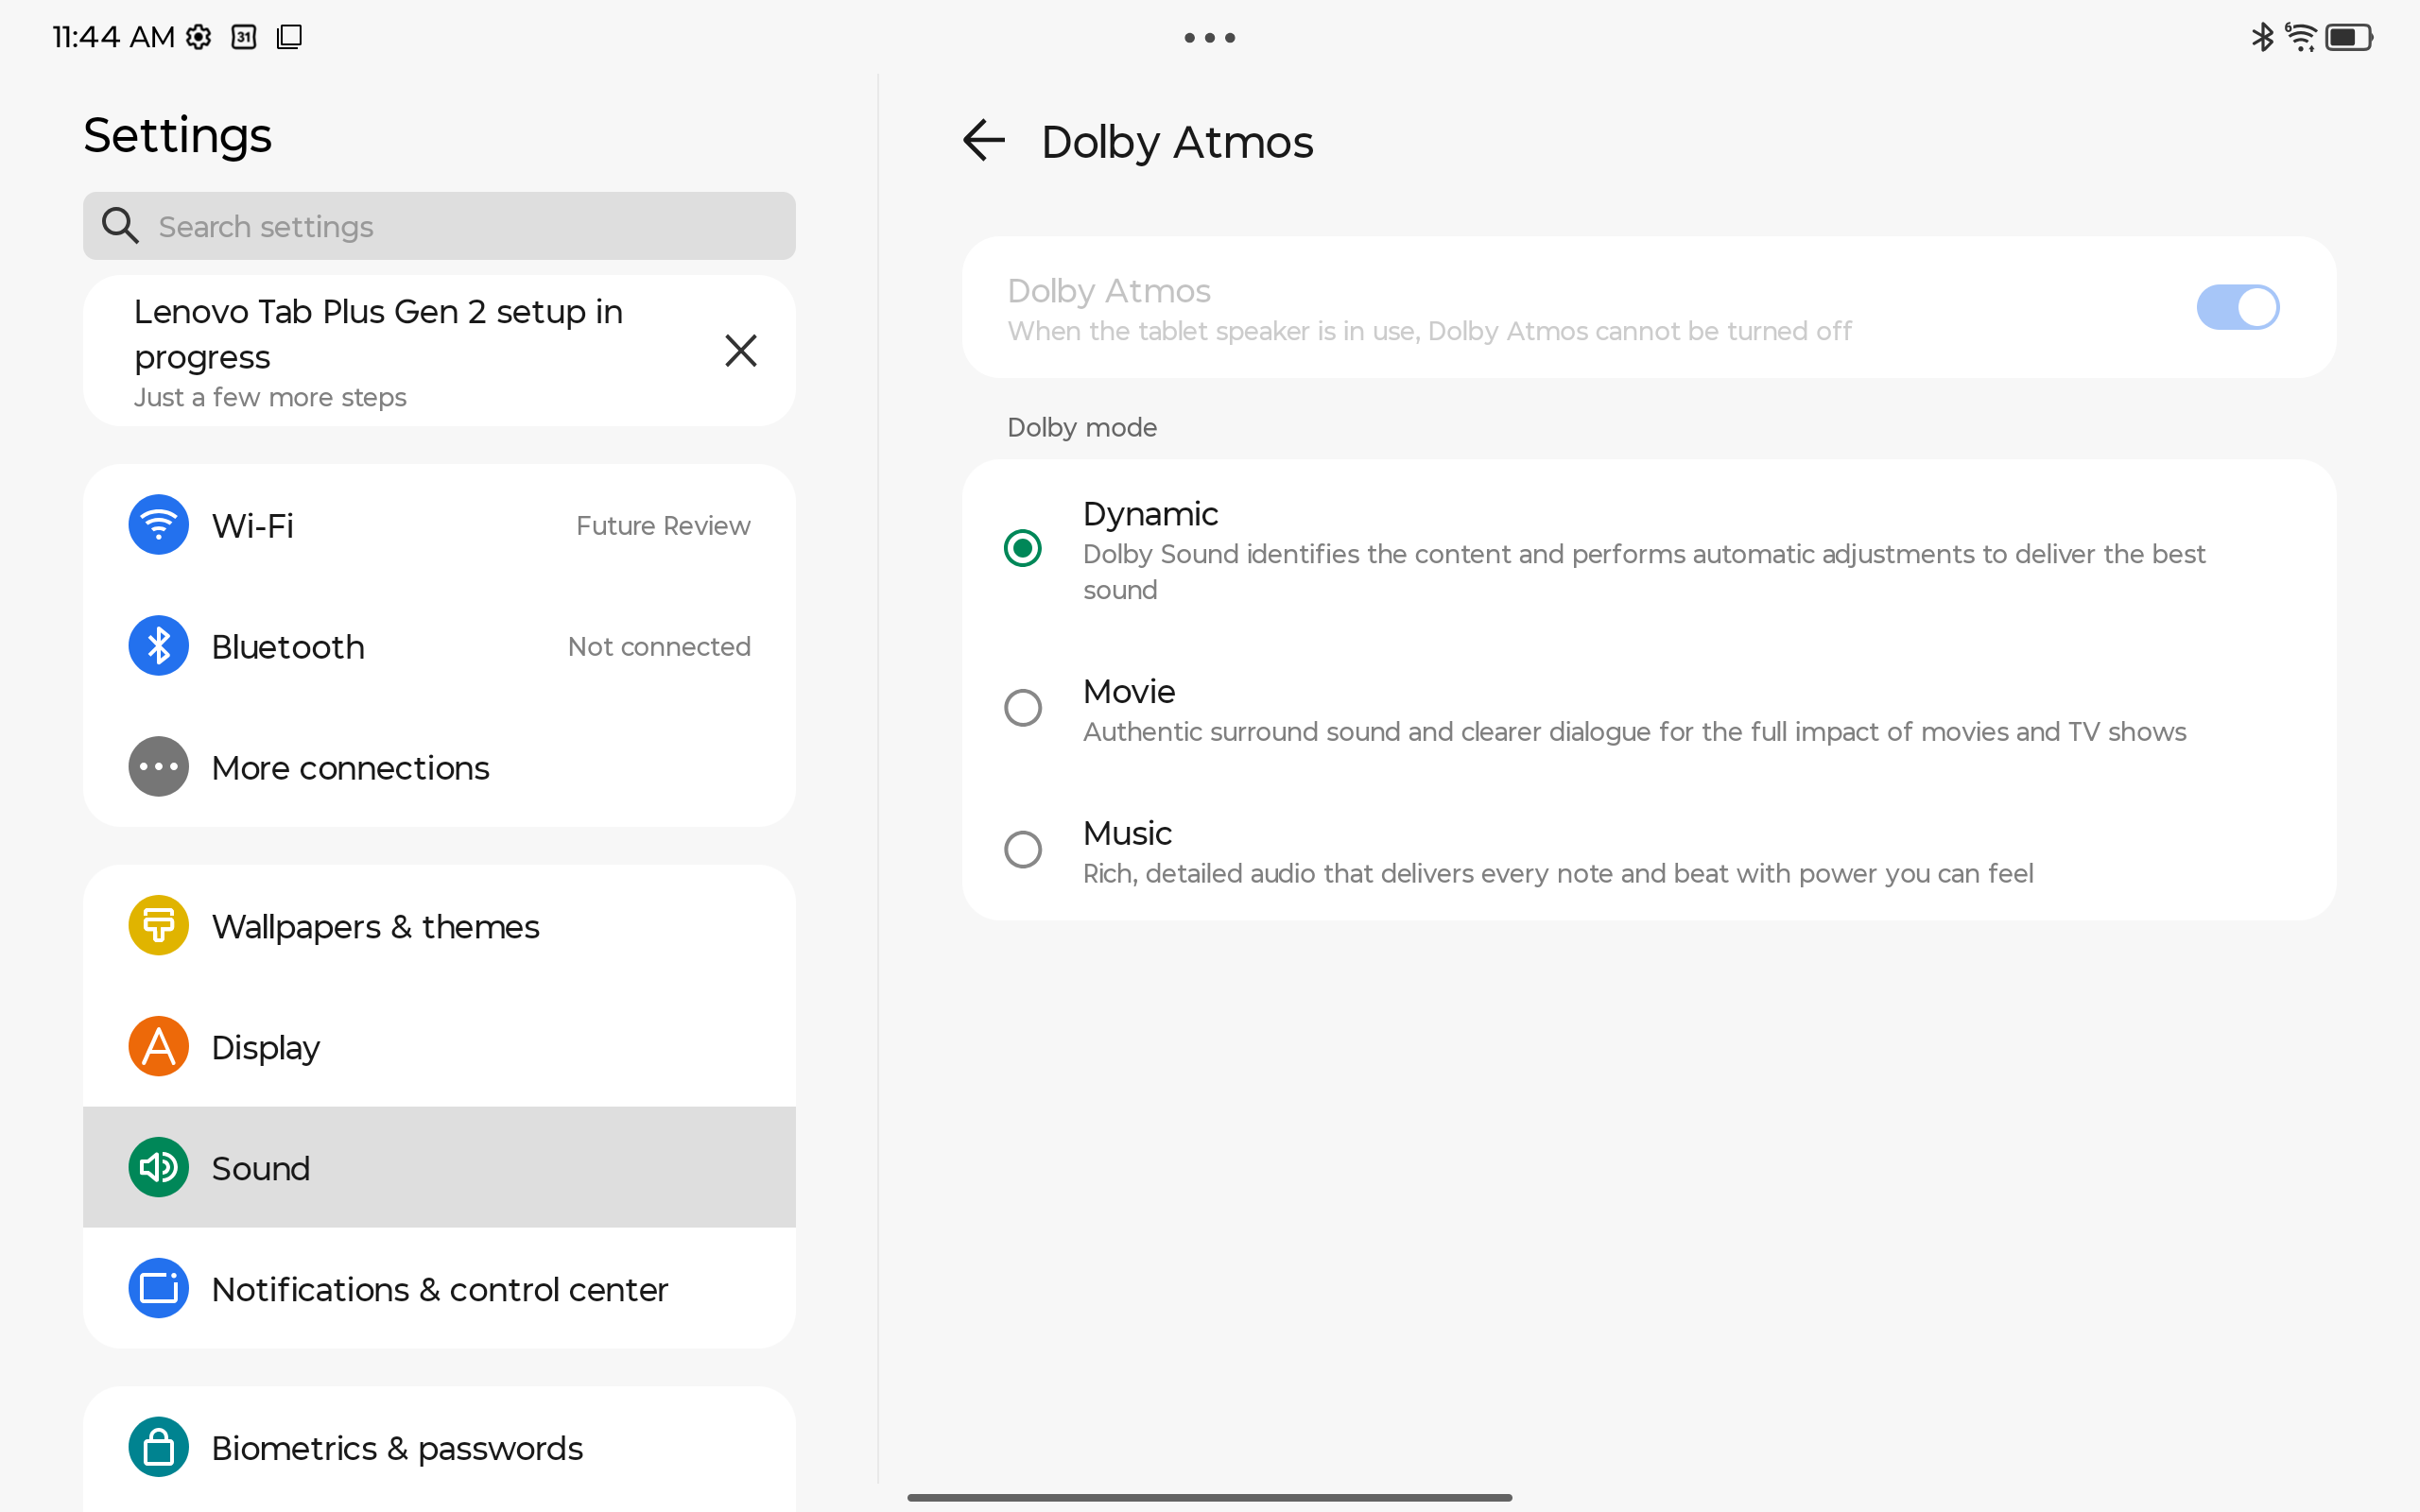Open Bluetooth settings
Image resolution: width=2420 pixels, height=1512 pixels.
[439, 646]
